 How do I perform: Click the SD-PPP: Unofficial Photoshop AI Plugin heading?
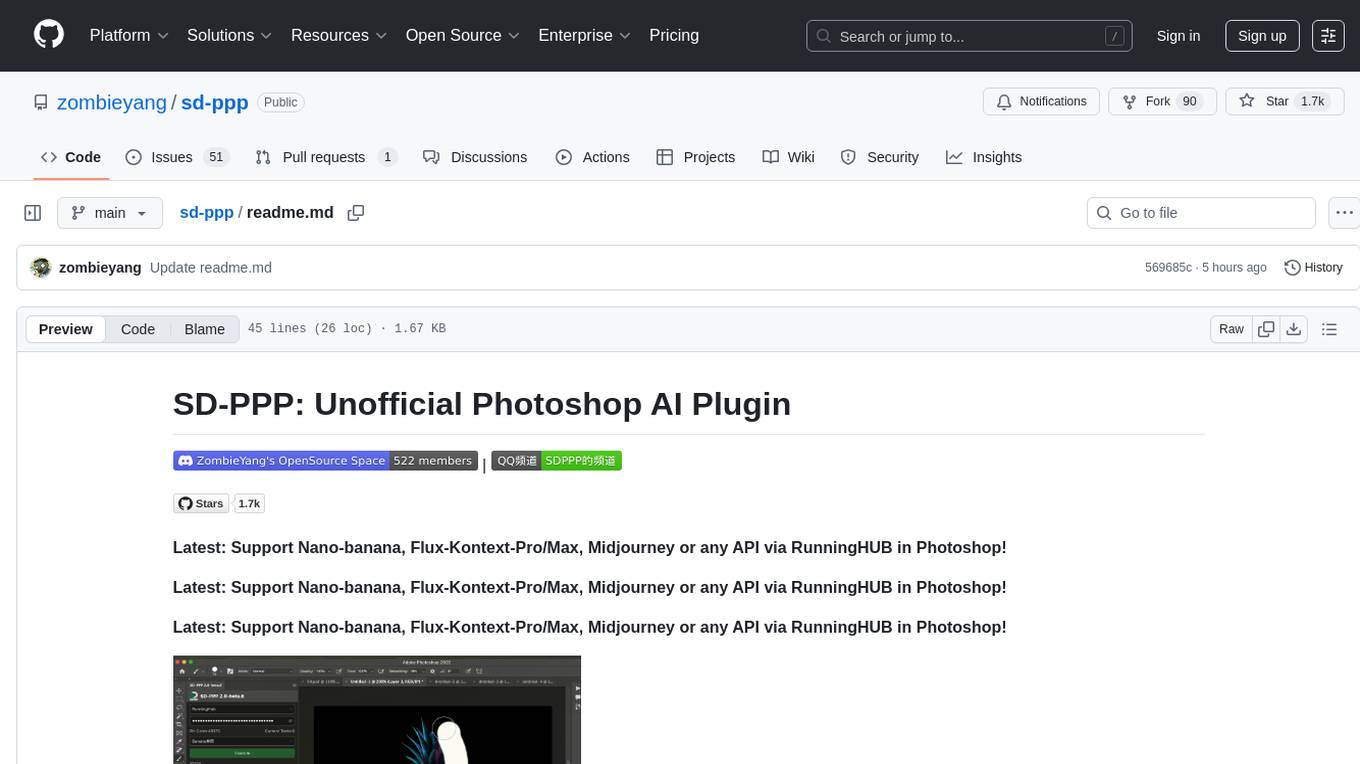(482, 404)
